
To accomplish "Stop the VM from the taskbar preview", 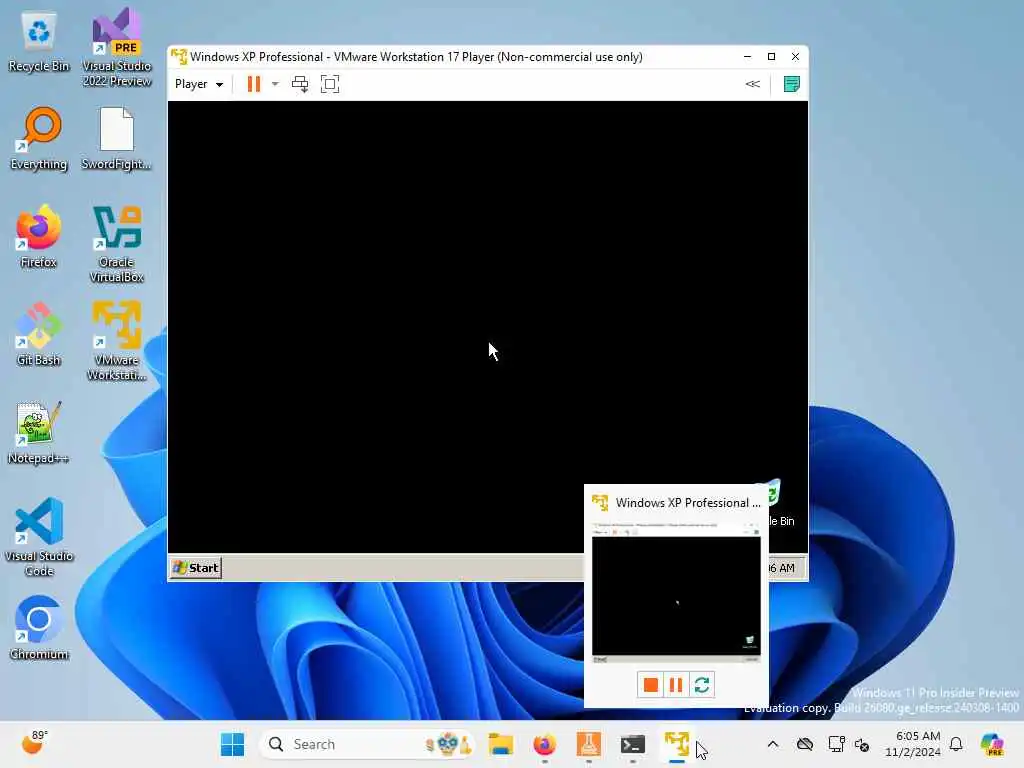I will (650, 684).
